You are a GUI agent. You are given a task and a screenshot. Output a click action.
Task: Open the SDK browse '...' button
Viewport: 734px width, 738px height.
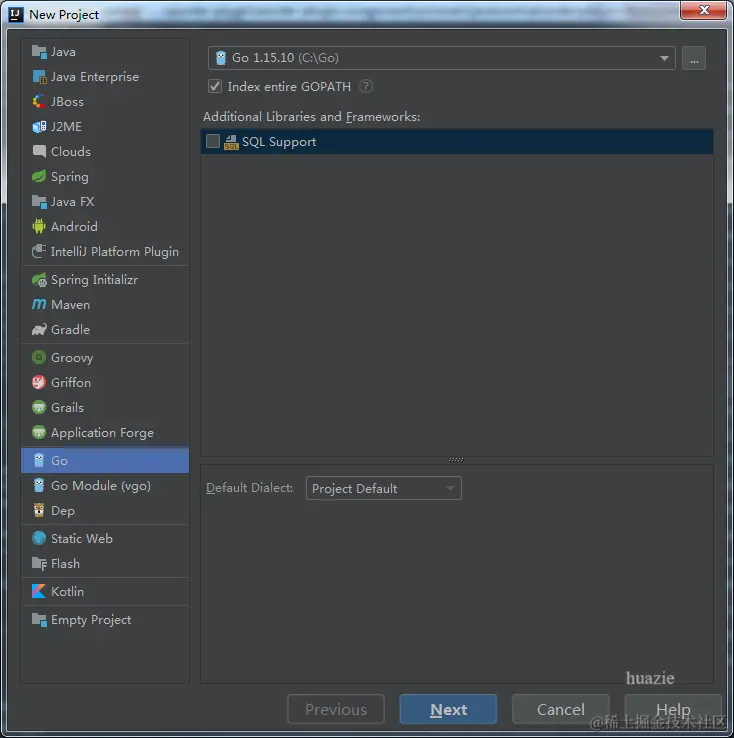pos(694,58)
